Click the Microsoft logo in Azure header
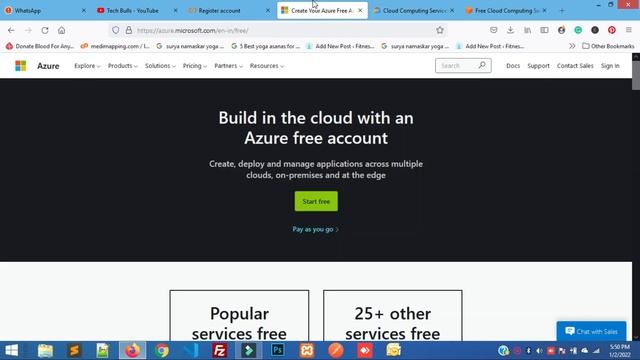The height and width of the screenshot is (360, 640). coord(20,66)
